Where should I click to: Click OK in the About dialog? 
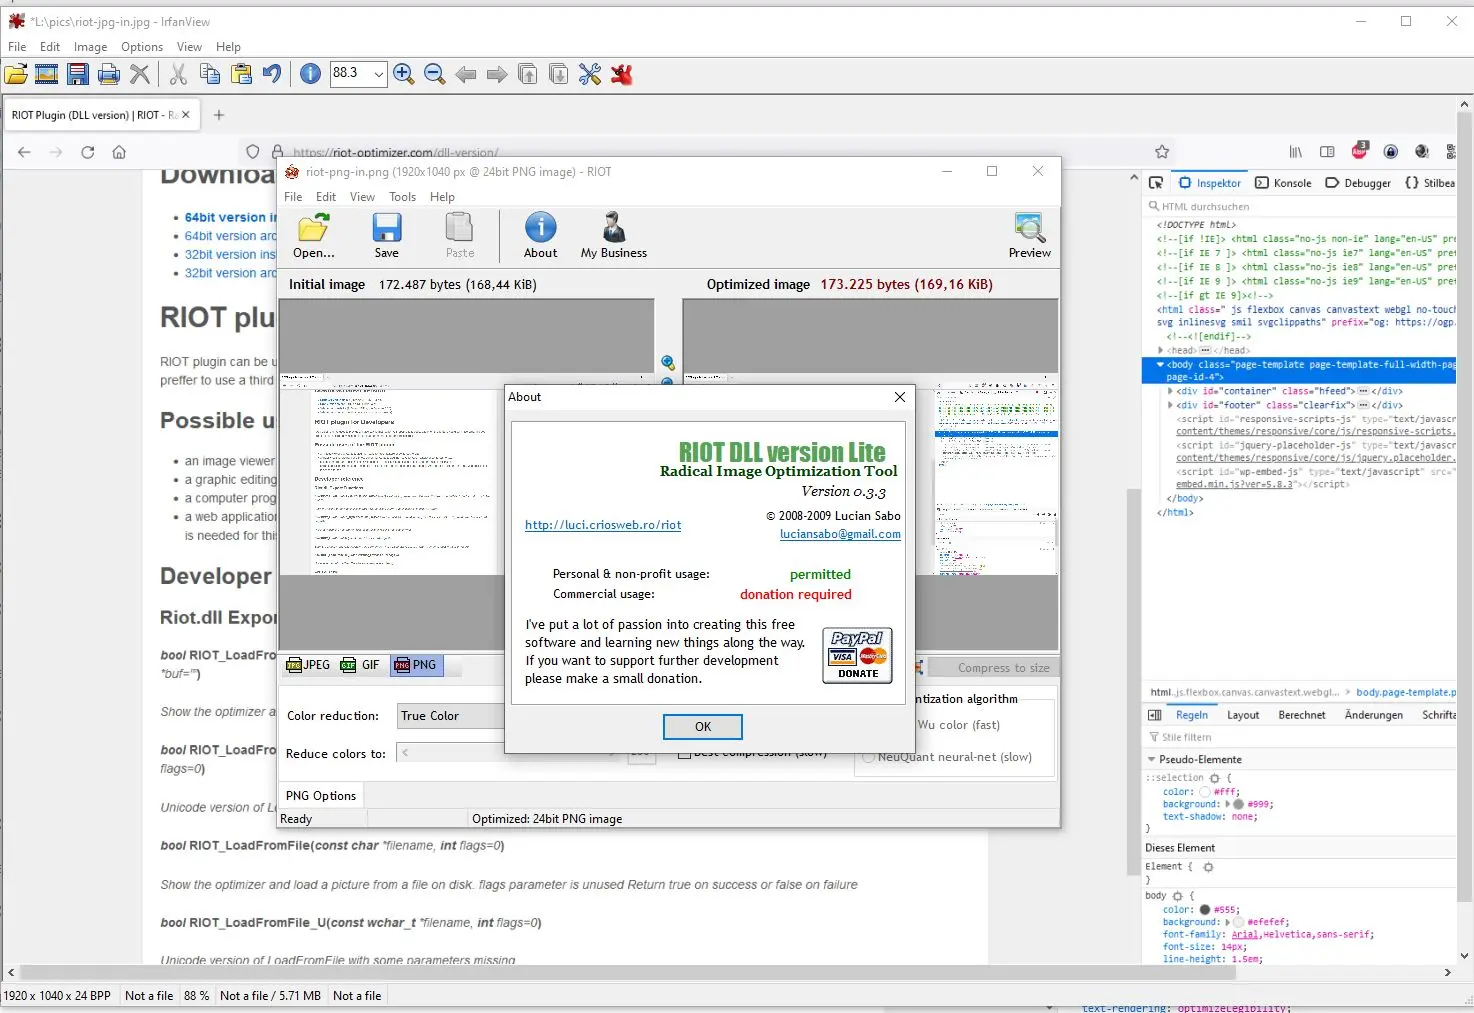click(x=703, y=727)
